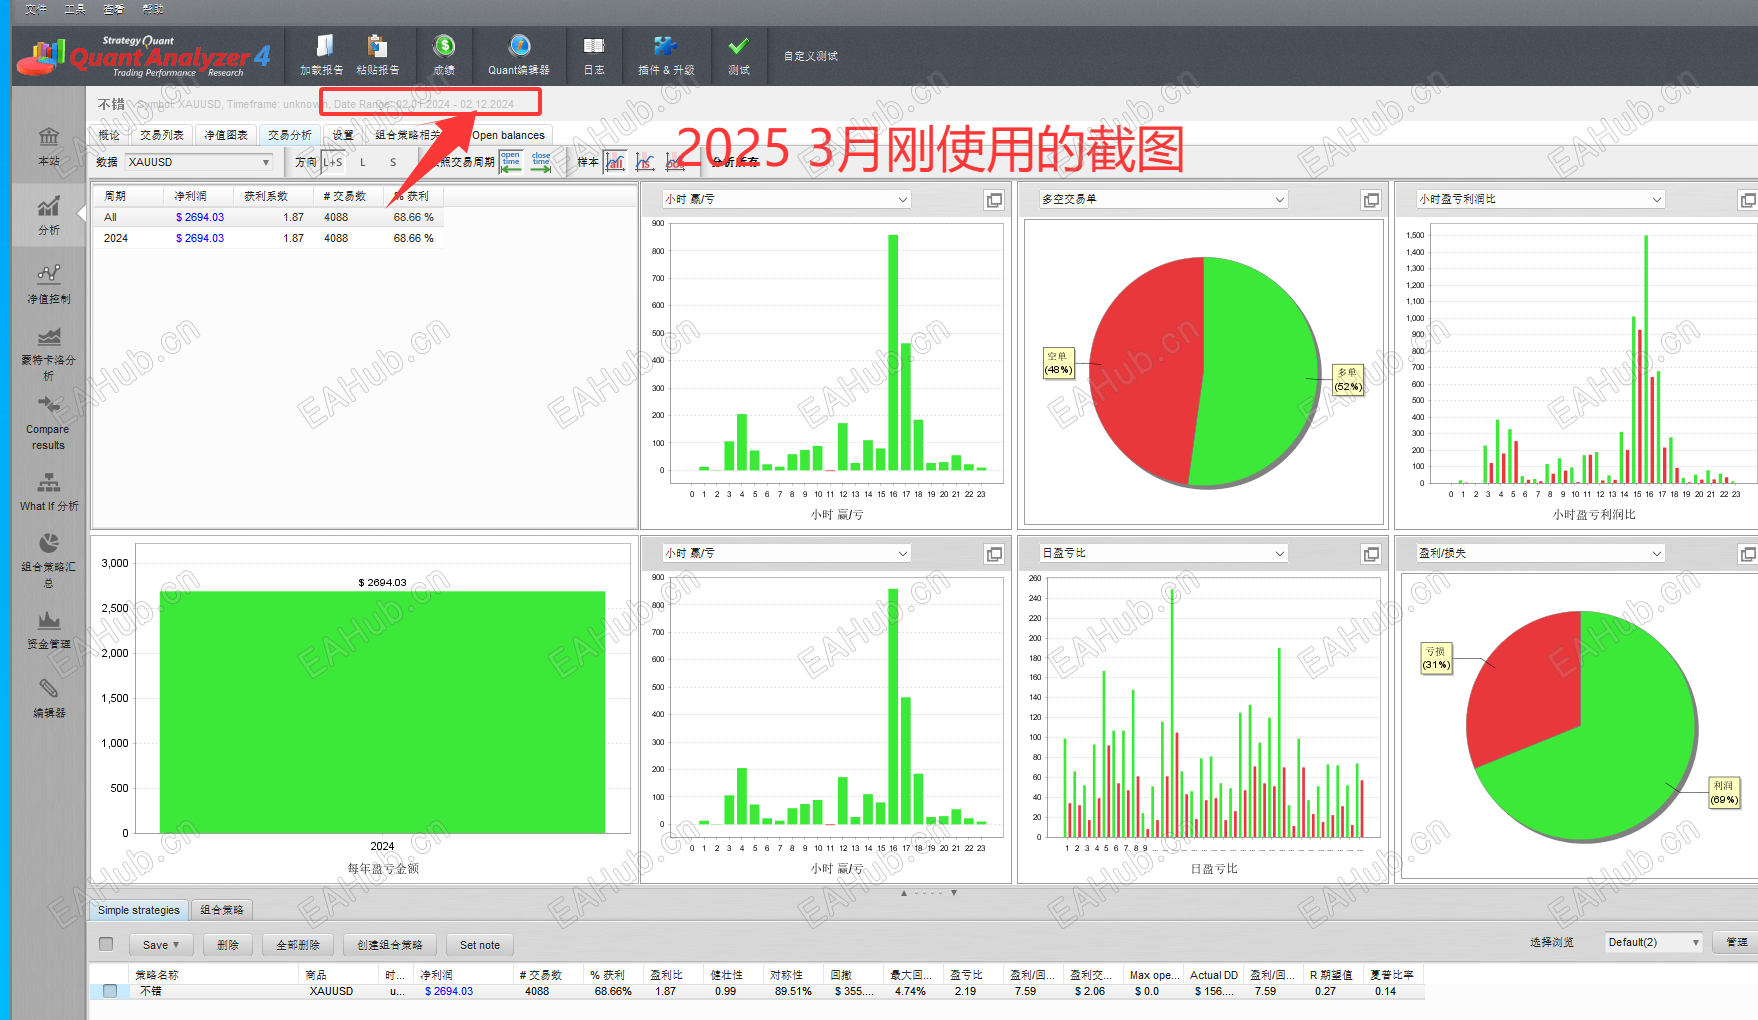The image size is (1758, 1020).
Task: Toggle the L (long) direction button
Action: click(363, 162)
